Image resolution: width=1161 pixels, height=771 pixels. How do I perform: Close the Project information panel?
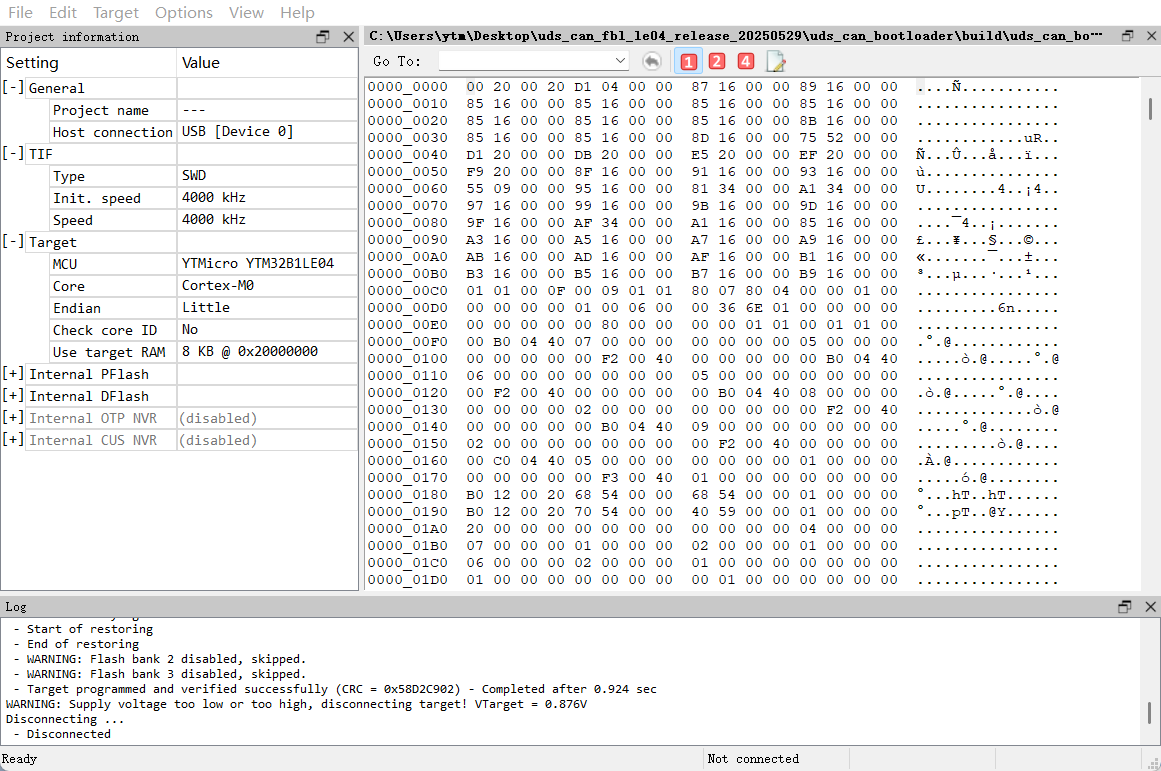348,37
